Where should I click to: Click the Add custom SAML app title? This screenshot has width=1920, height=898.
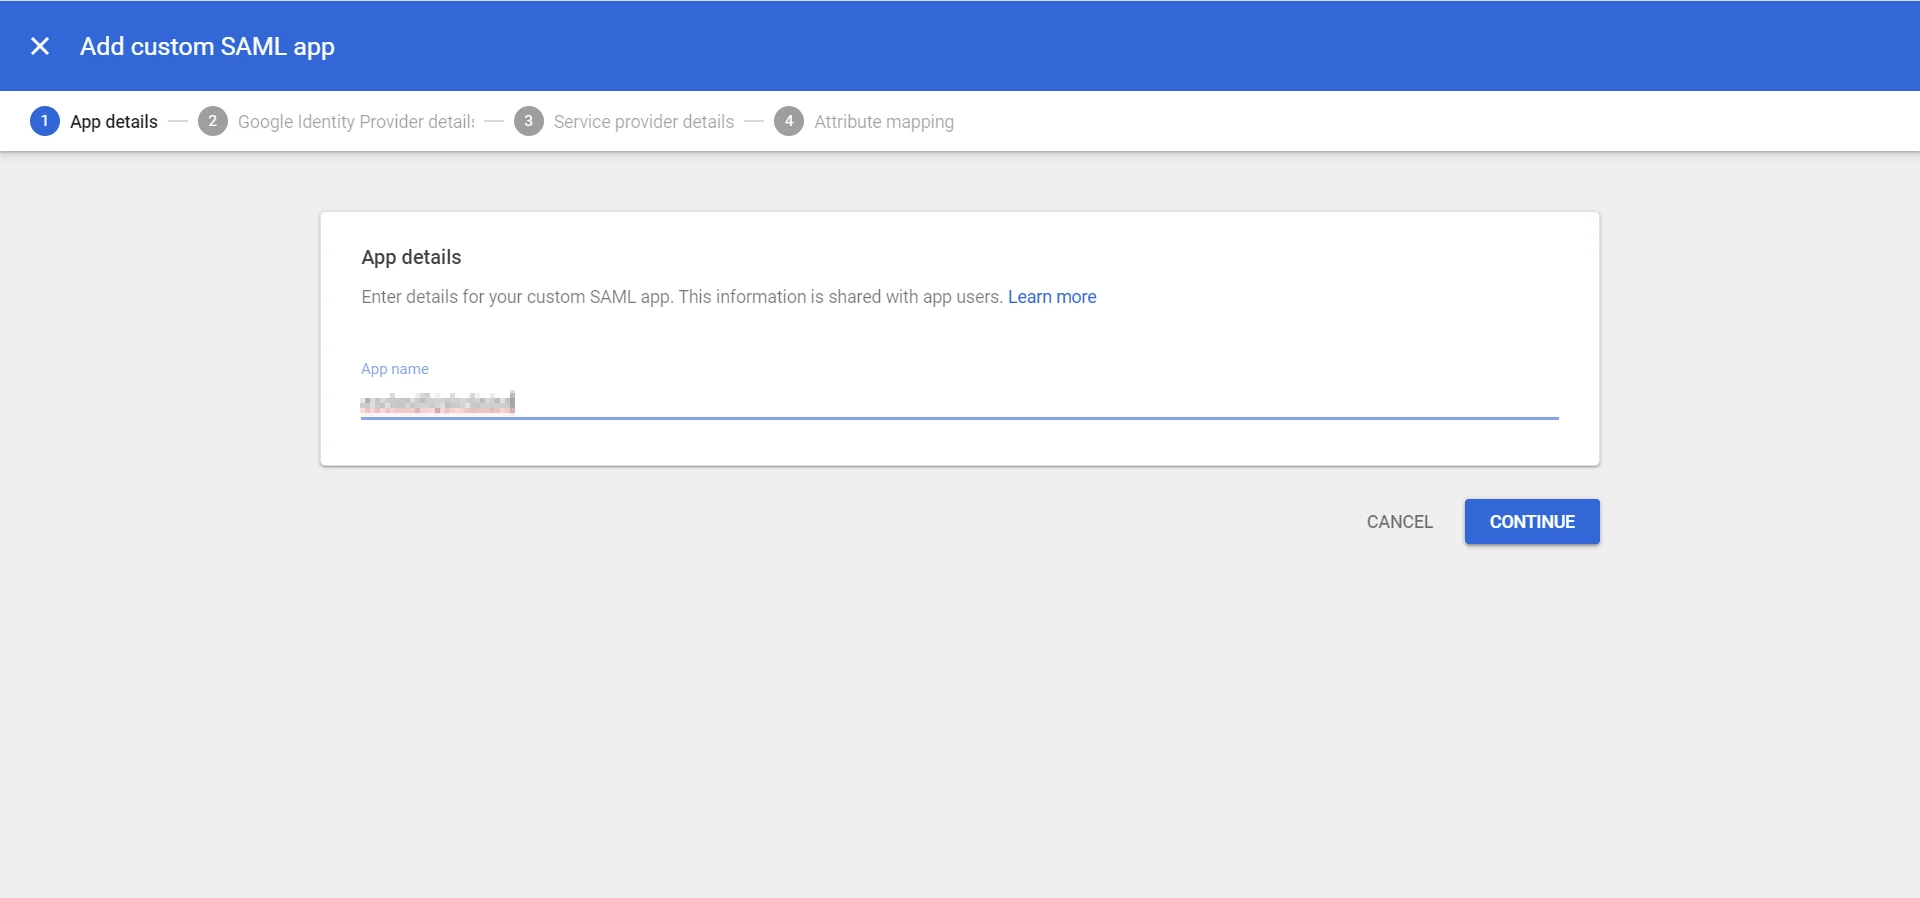click(x=207, y=47)
